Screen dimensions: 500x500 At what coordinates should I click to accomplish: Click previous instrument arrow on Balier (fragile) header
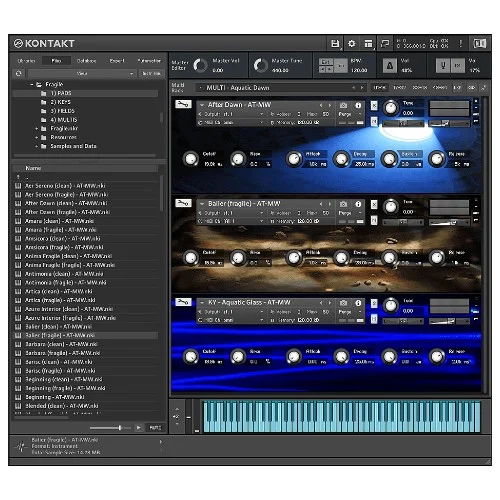click(321, 204)
